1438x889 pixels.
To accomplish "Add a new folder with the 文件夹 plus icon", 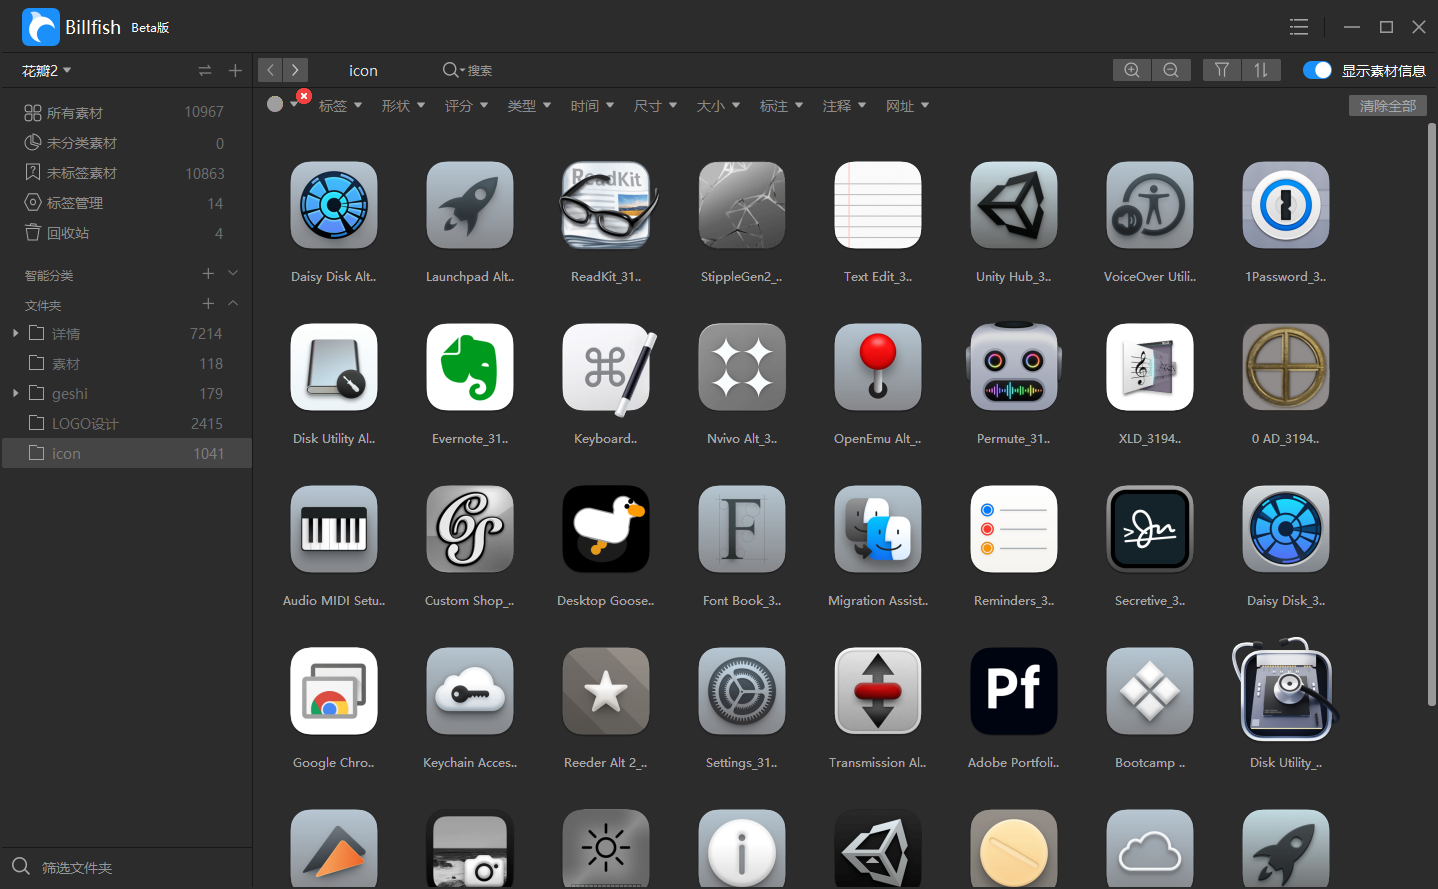I will (208, 303).
